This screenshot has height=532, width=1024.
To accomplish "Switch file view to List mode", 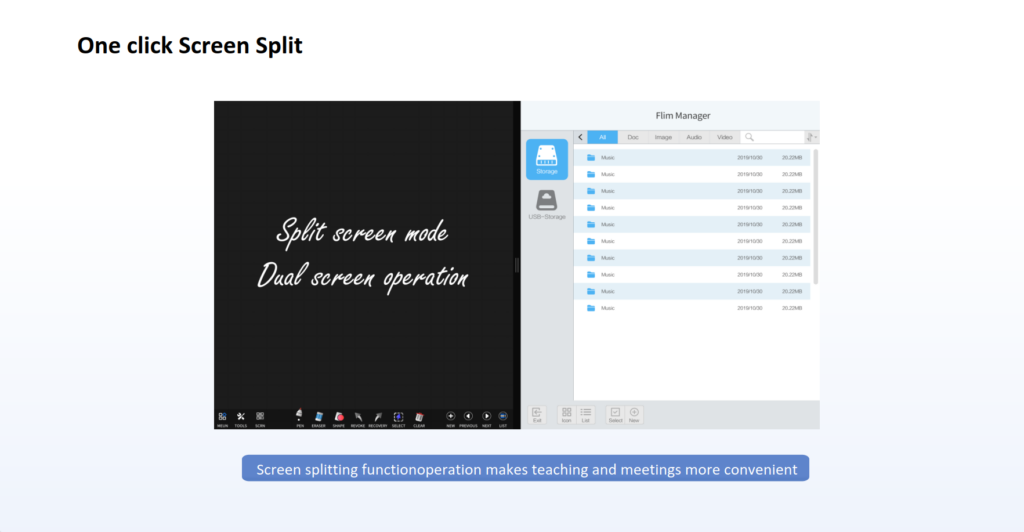I will (x=586, y=413).
